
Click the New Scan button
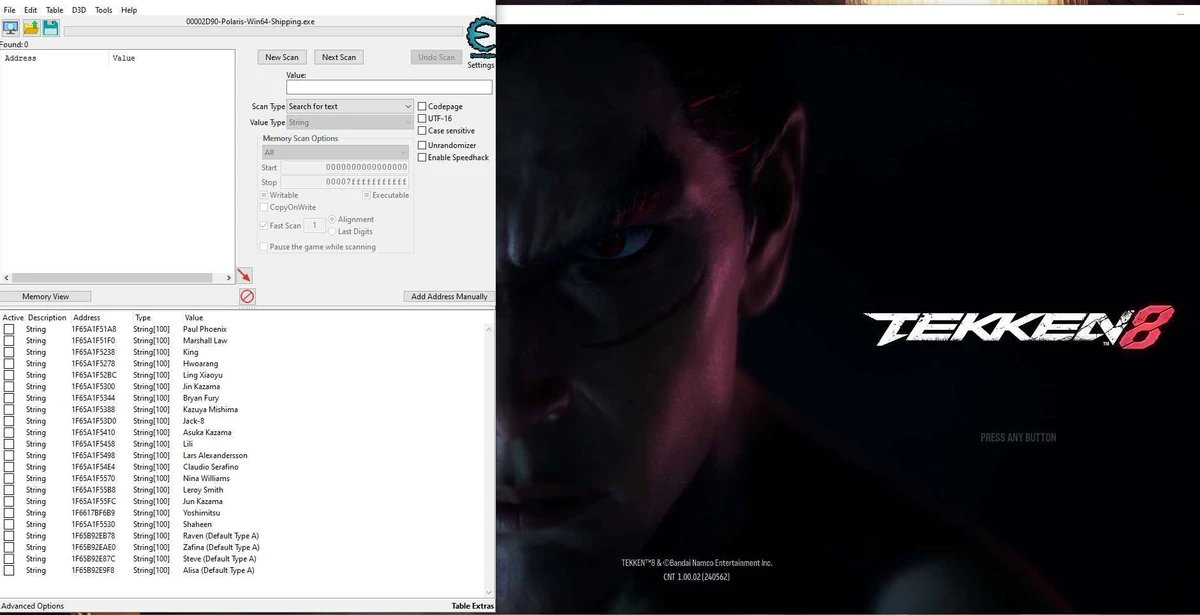(x=281, y=57)
